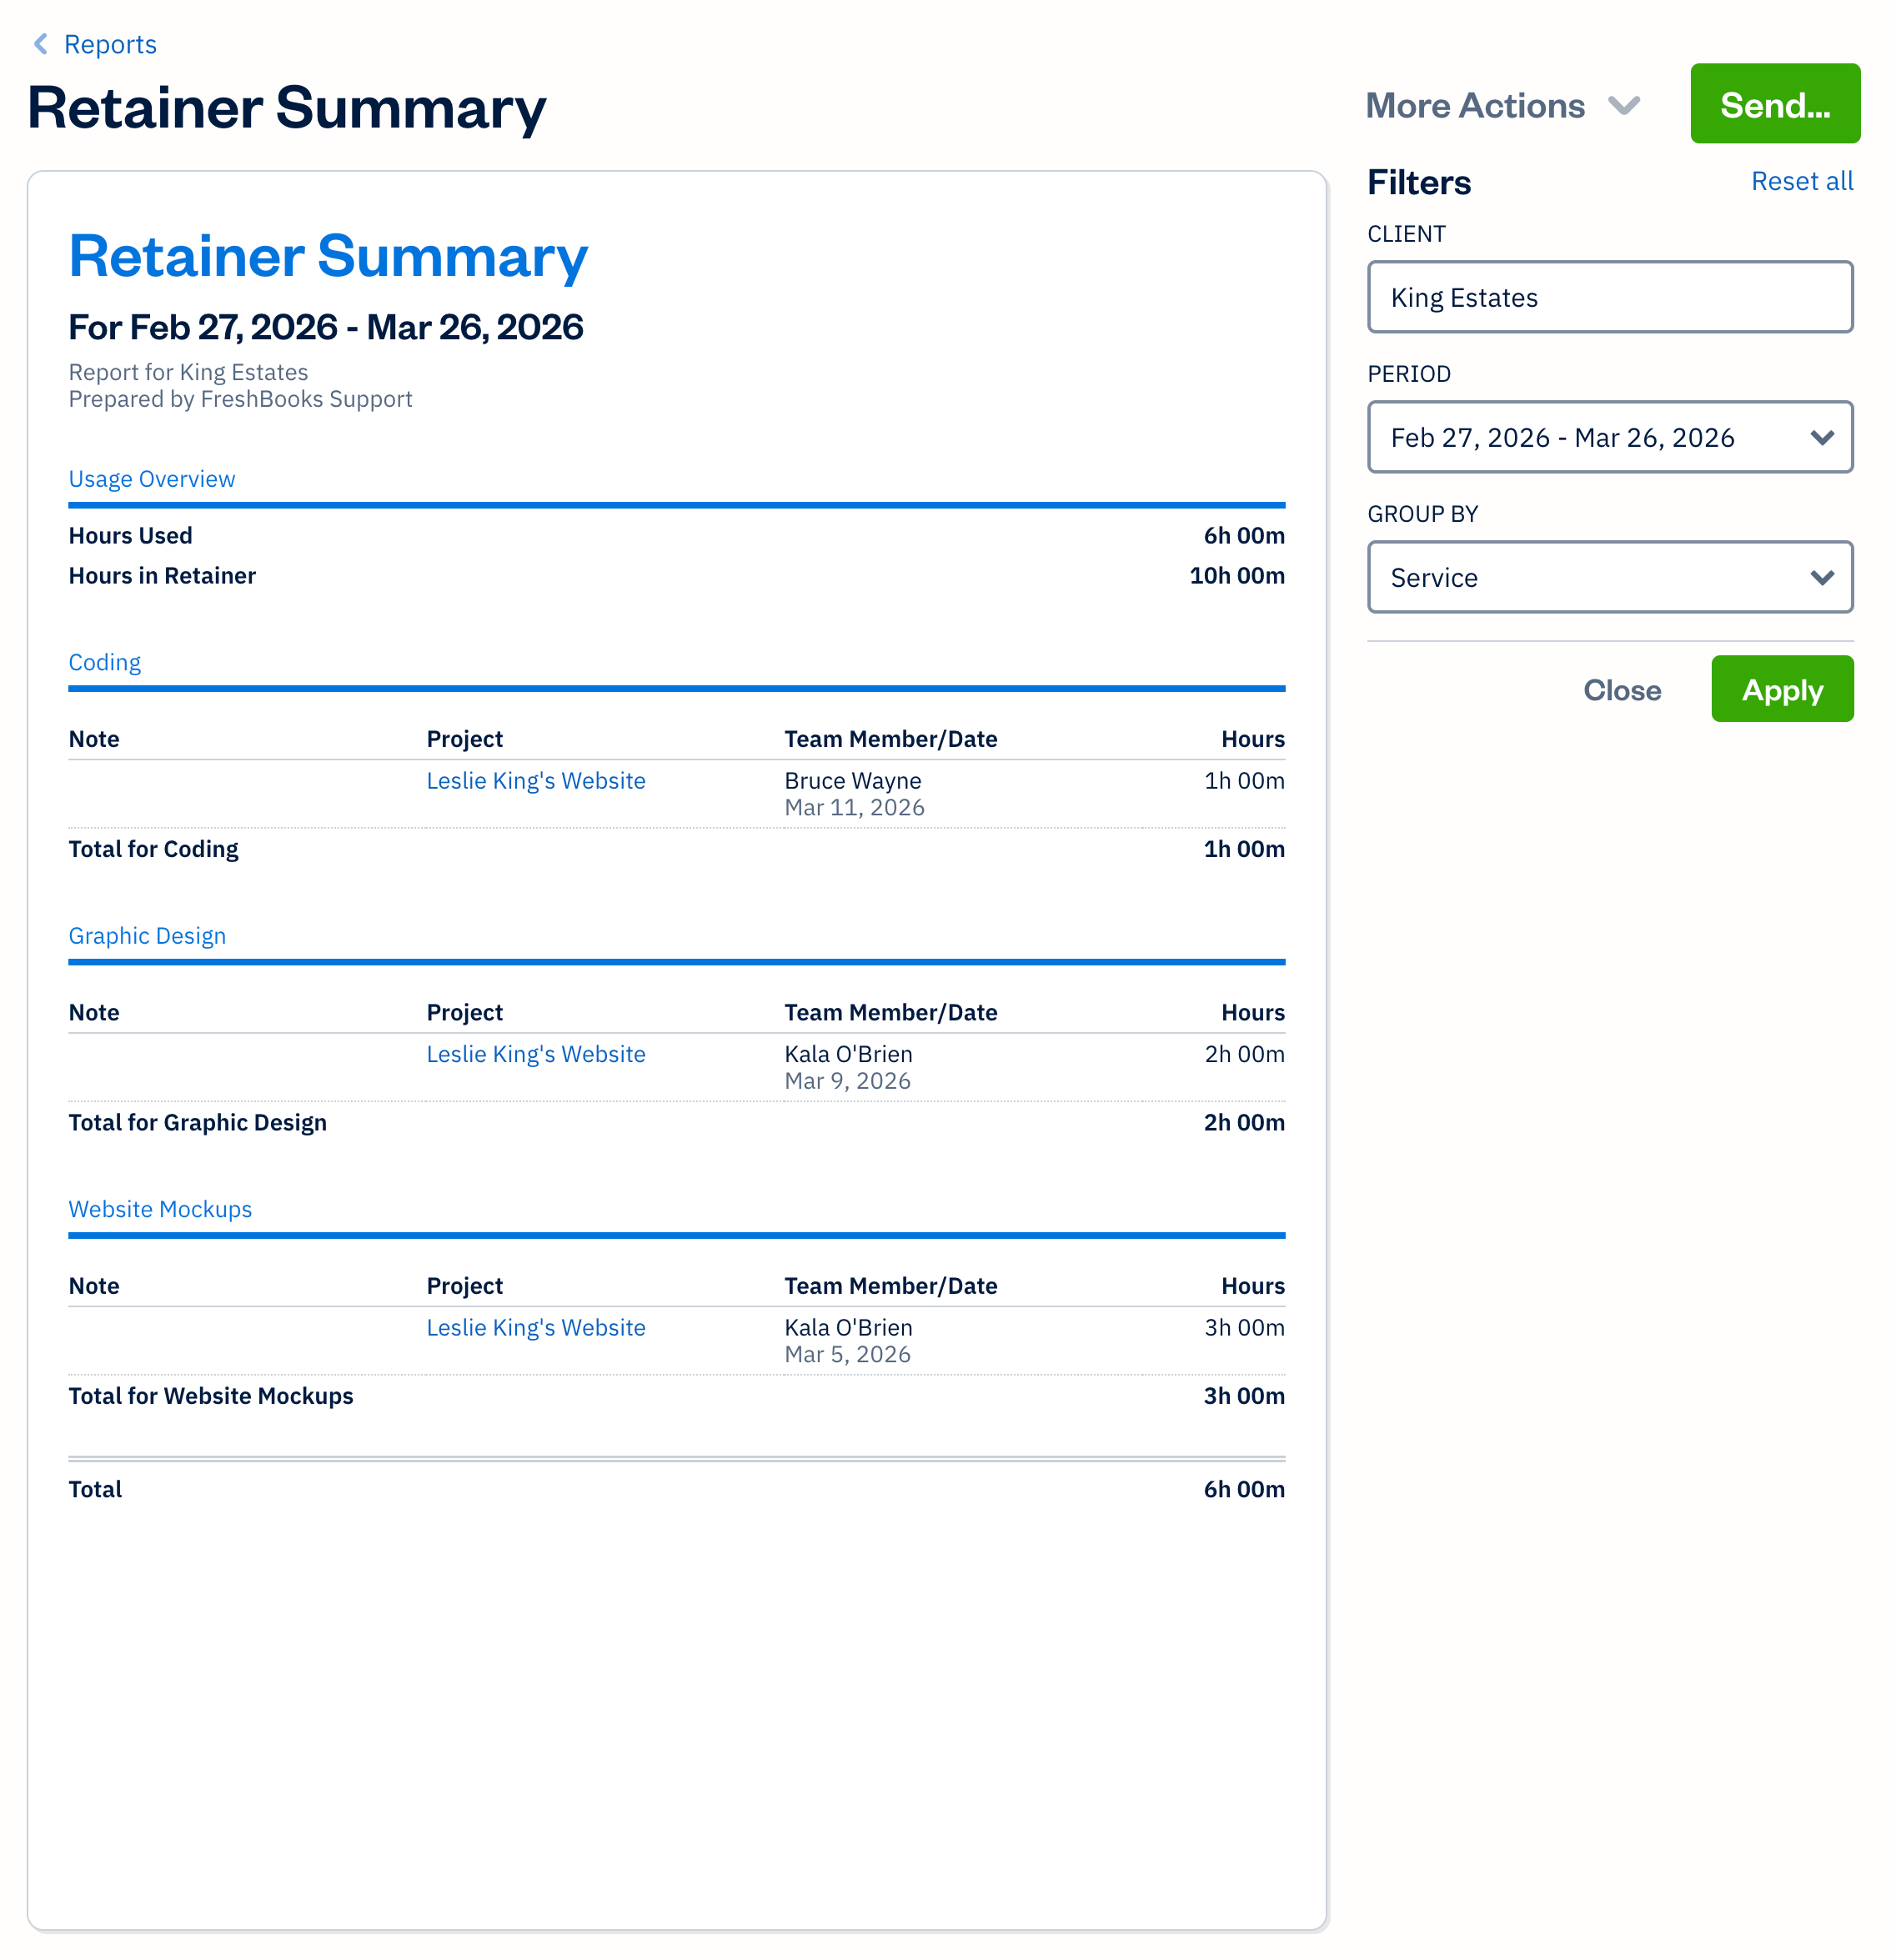Click Reset all to clear filters

click(1802, 181)
